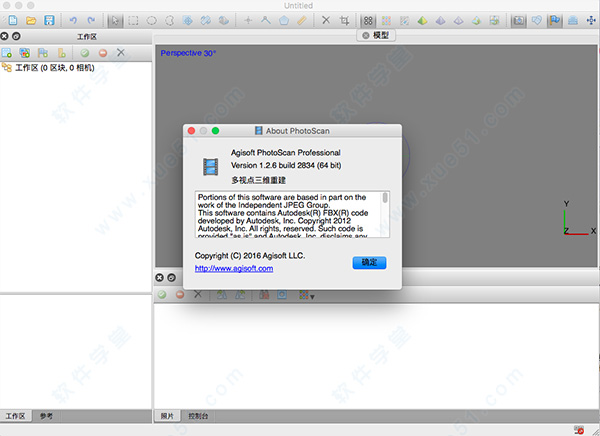
Task: Click the delete selection X icon in main toolbar
Action: tap(326, 20)
